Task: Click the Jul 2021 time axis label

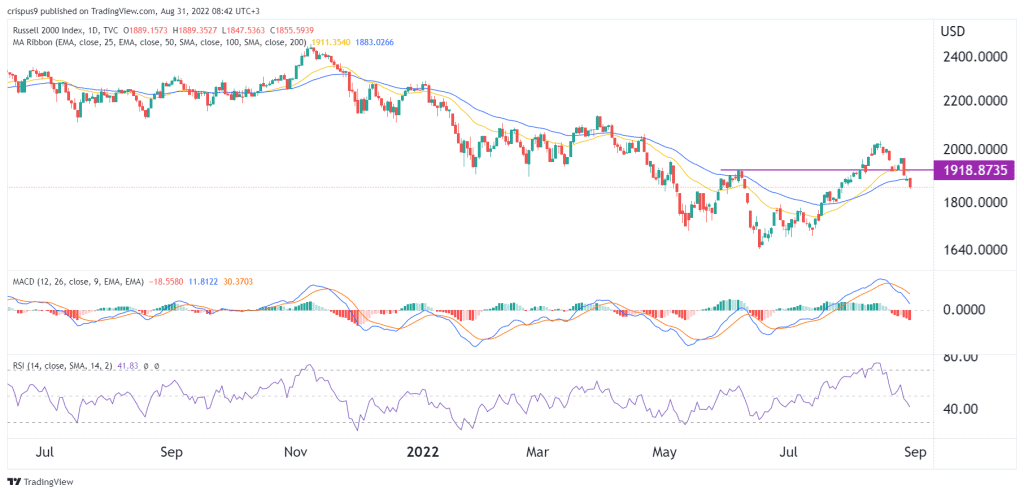Action: point(46,452)
